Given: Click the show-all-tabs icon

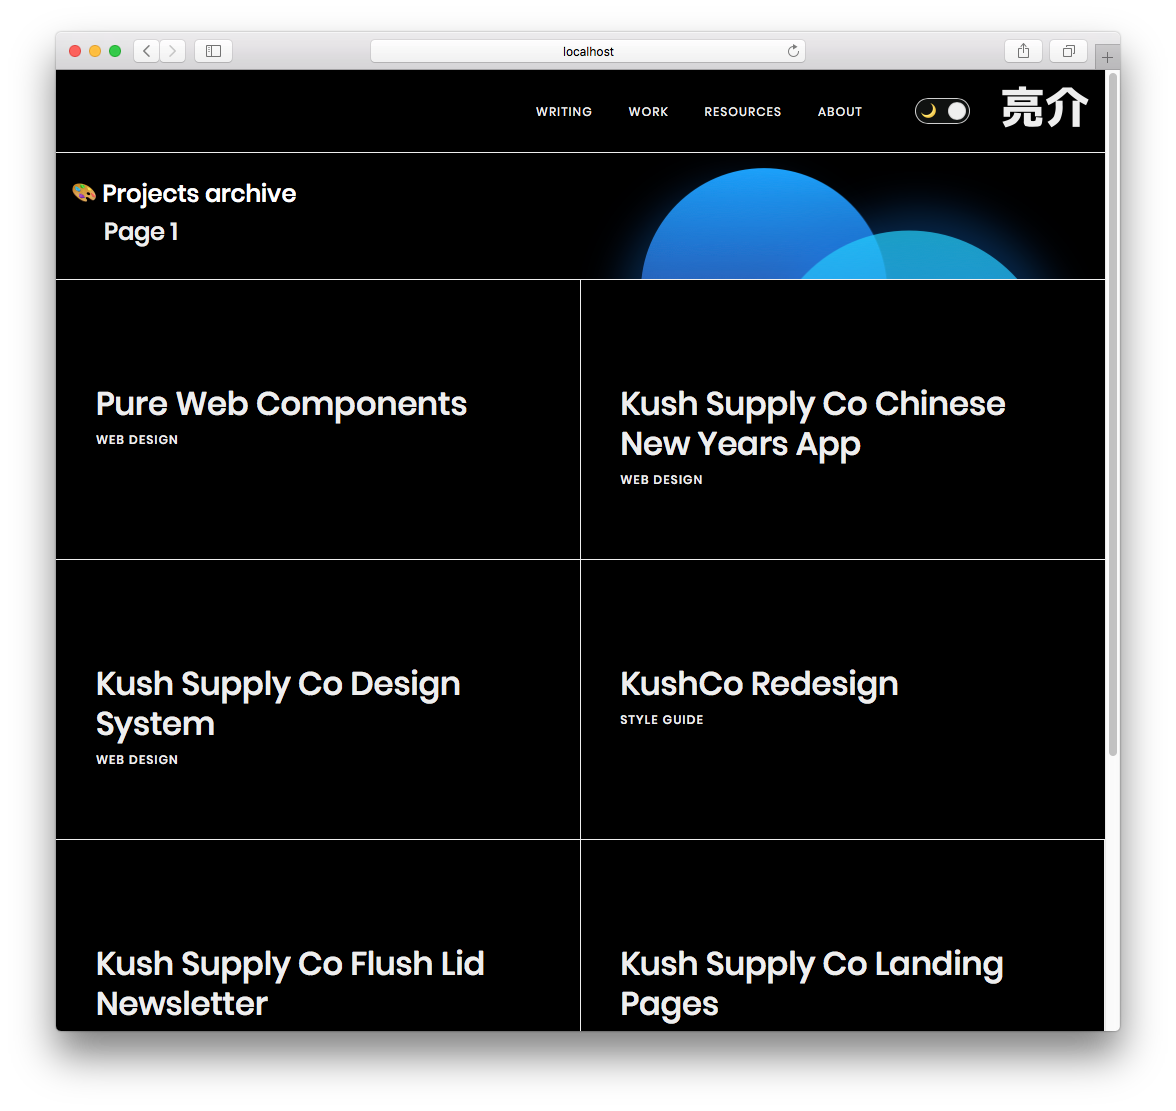Looking at the screenshot, I should 1067,50.
